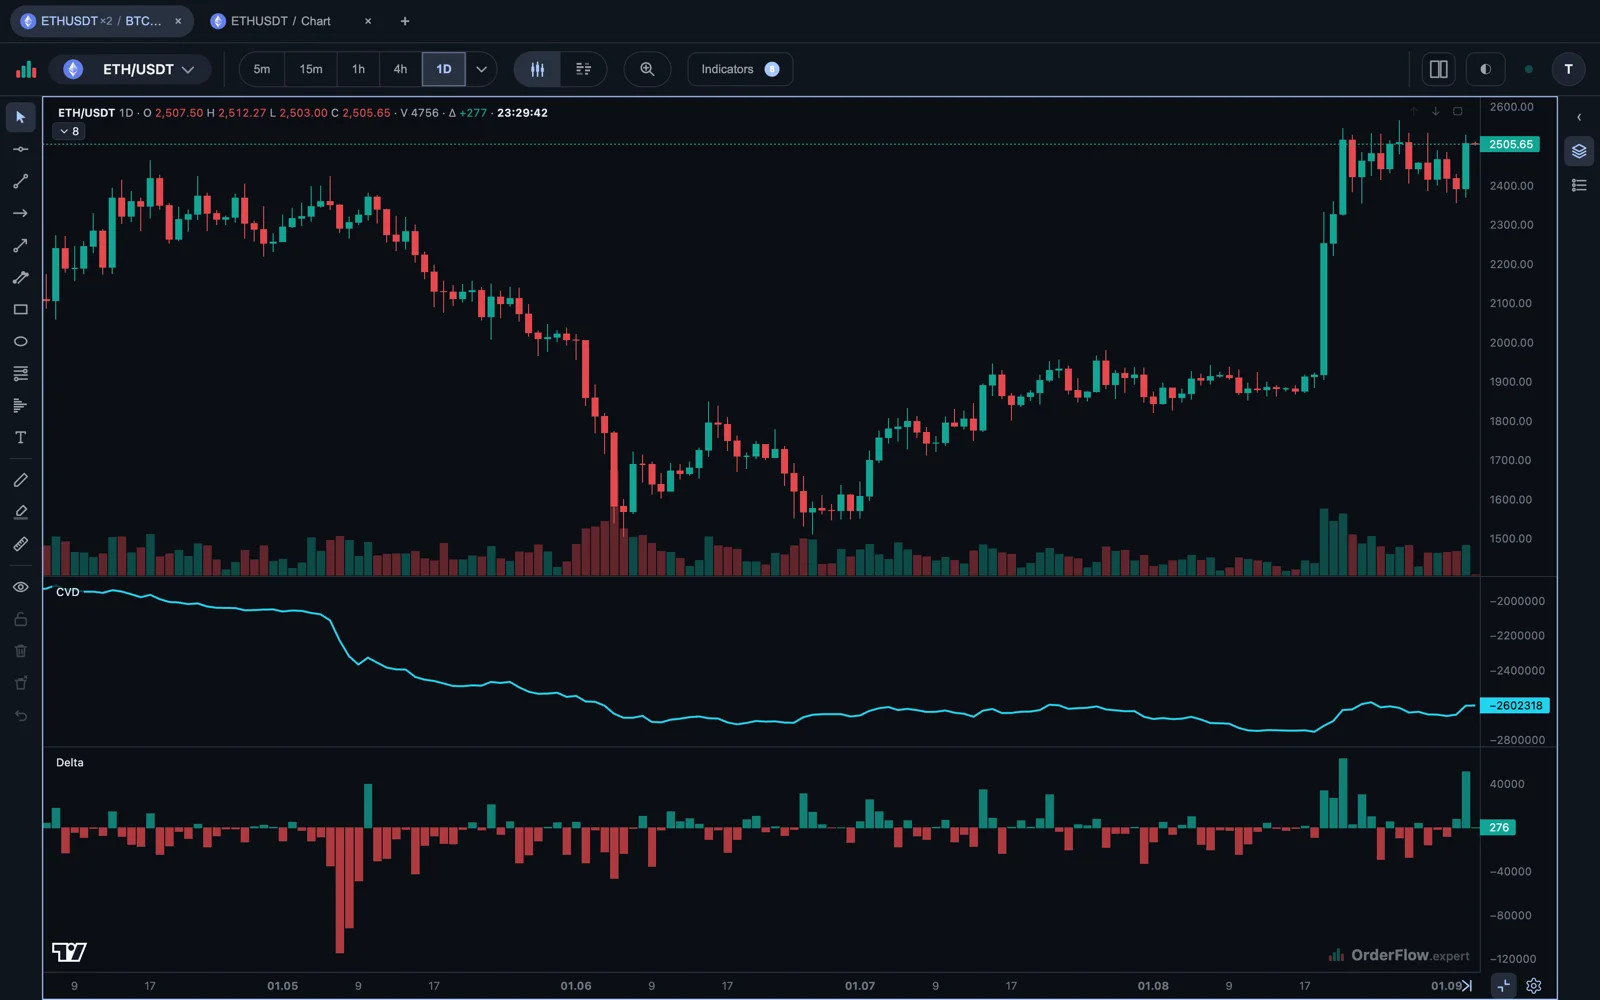Toggle the split chart layout
This screenshot has height=1000, width=1600.
tap(1439, 69)
